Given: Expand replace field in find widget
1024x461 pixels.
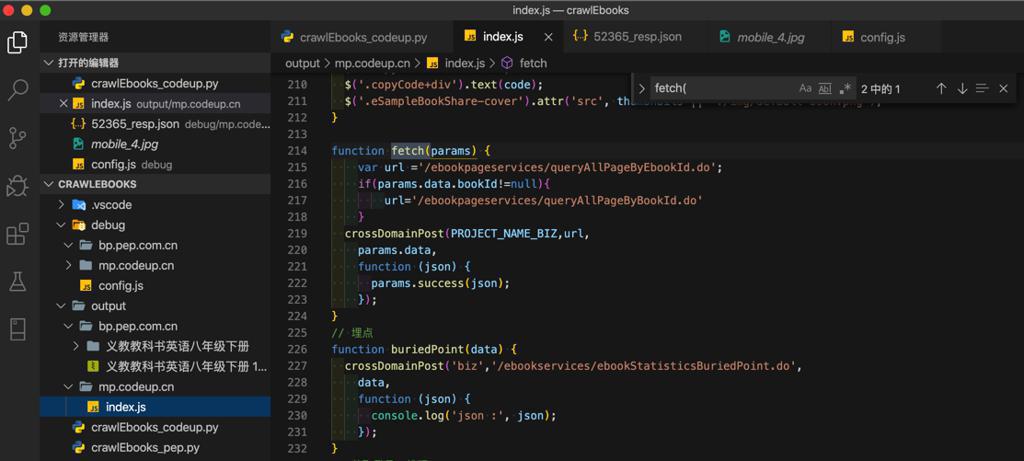Looking at the screenshot, I should (x=641, y=89).
